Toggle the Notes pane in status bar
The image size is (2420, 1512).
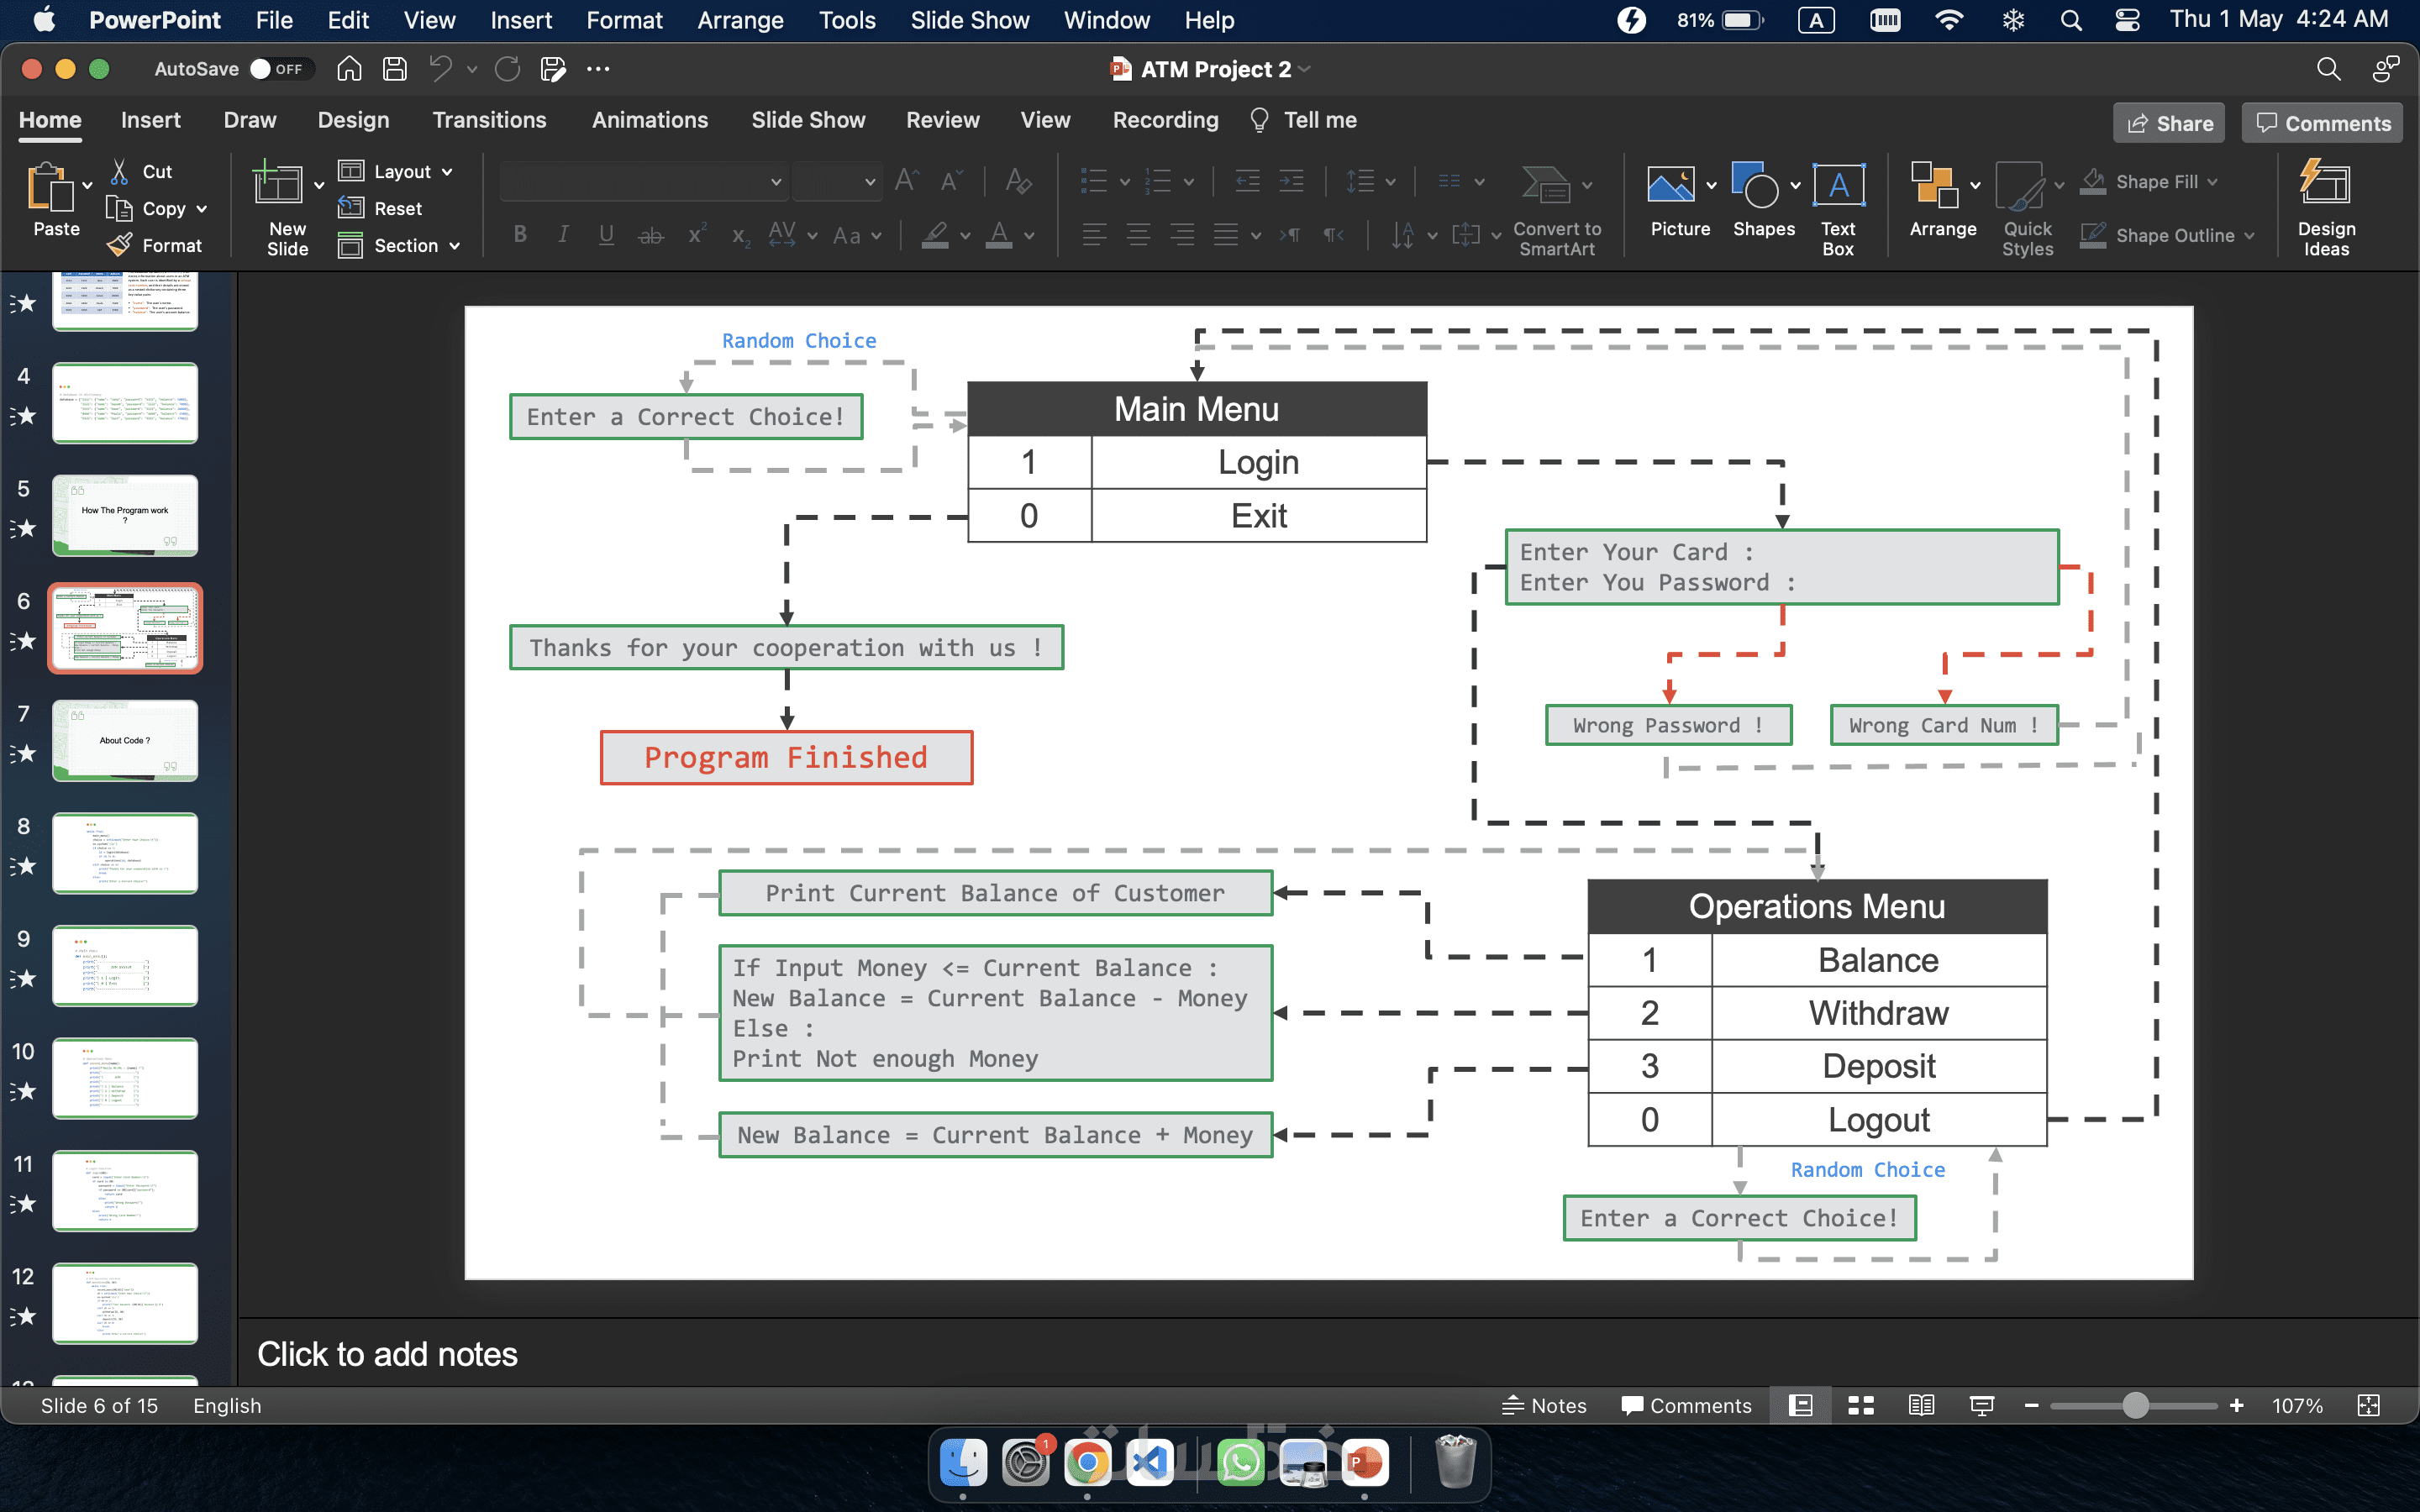(x=1545, y=1405)
